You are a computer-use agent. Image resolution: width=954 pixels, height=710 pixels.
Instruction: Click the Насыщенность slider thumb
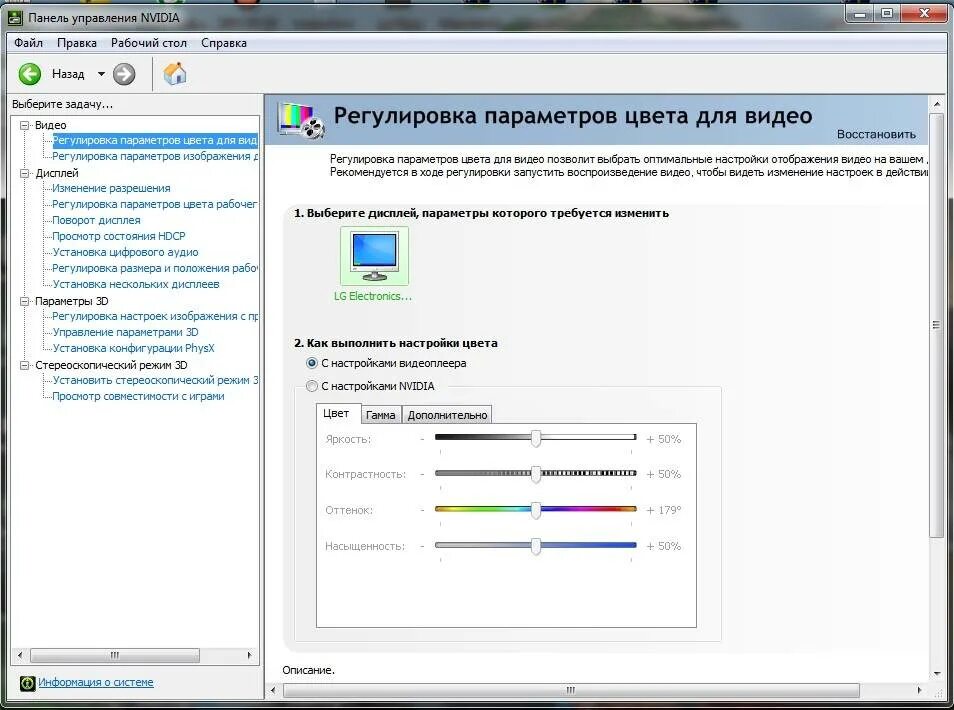click(535, 546)
